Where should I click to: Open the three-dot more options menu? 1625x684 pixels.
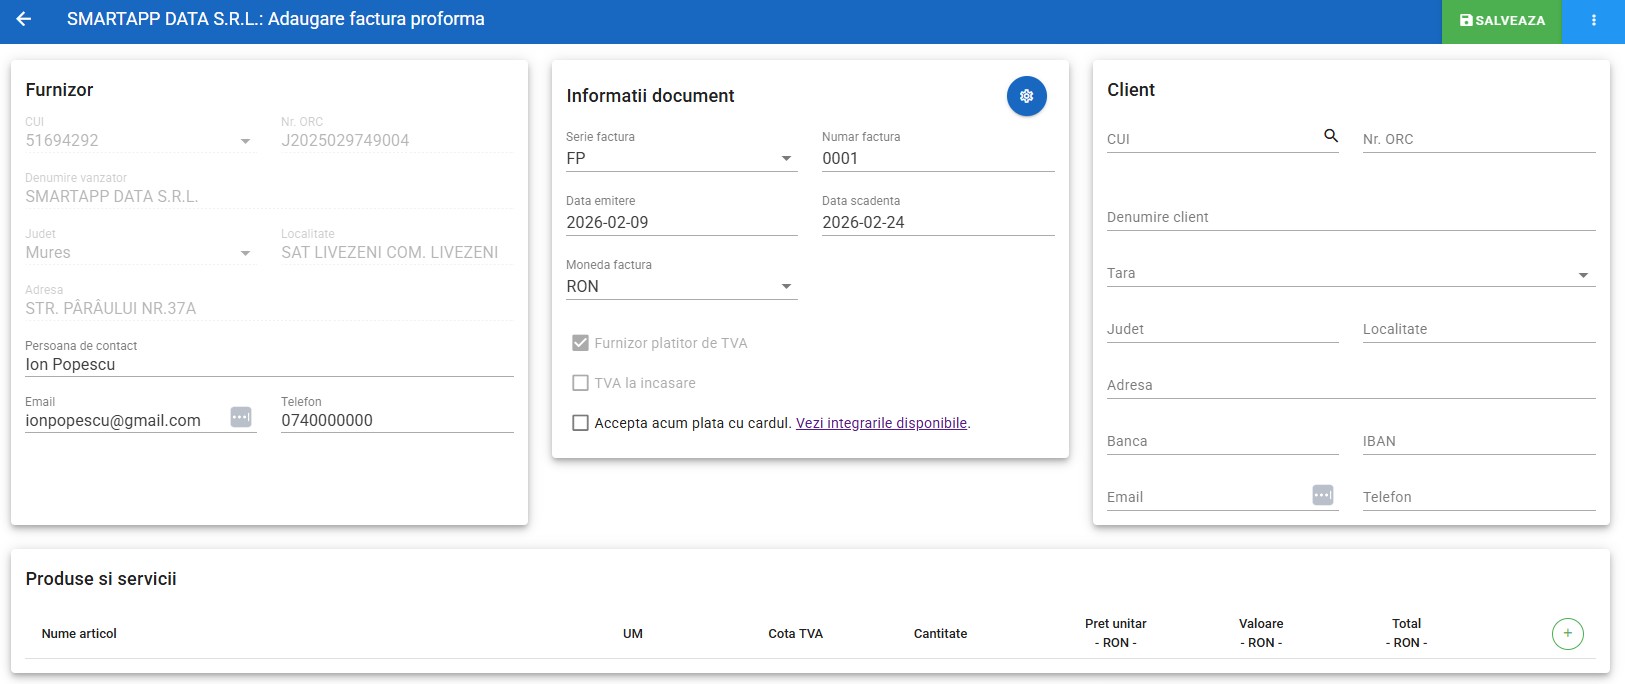click(x=1593, y=20)
